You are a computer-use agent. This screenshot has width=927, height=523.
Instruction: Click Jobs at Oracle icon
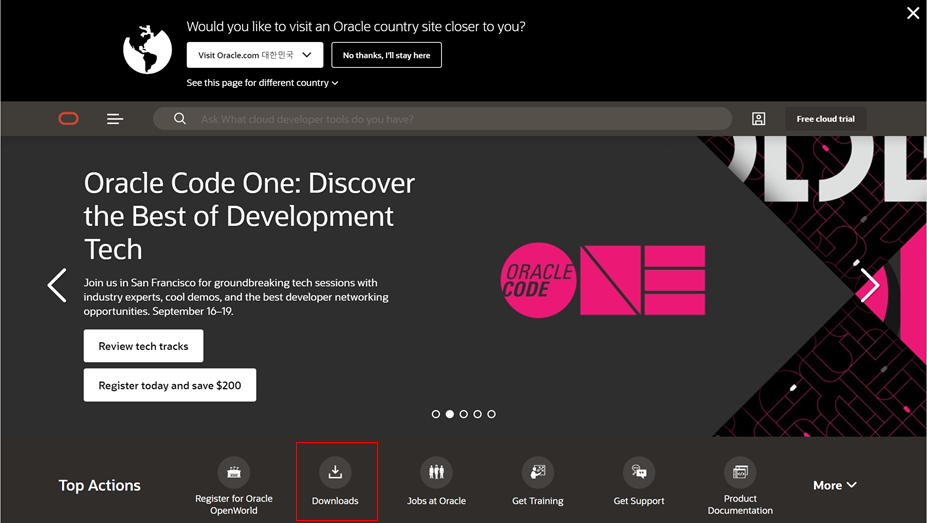436,472
